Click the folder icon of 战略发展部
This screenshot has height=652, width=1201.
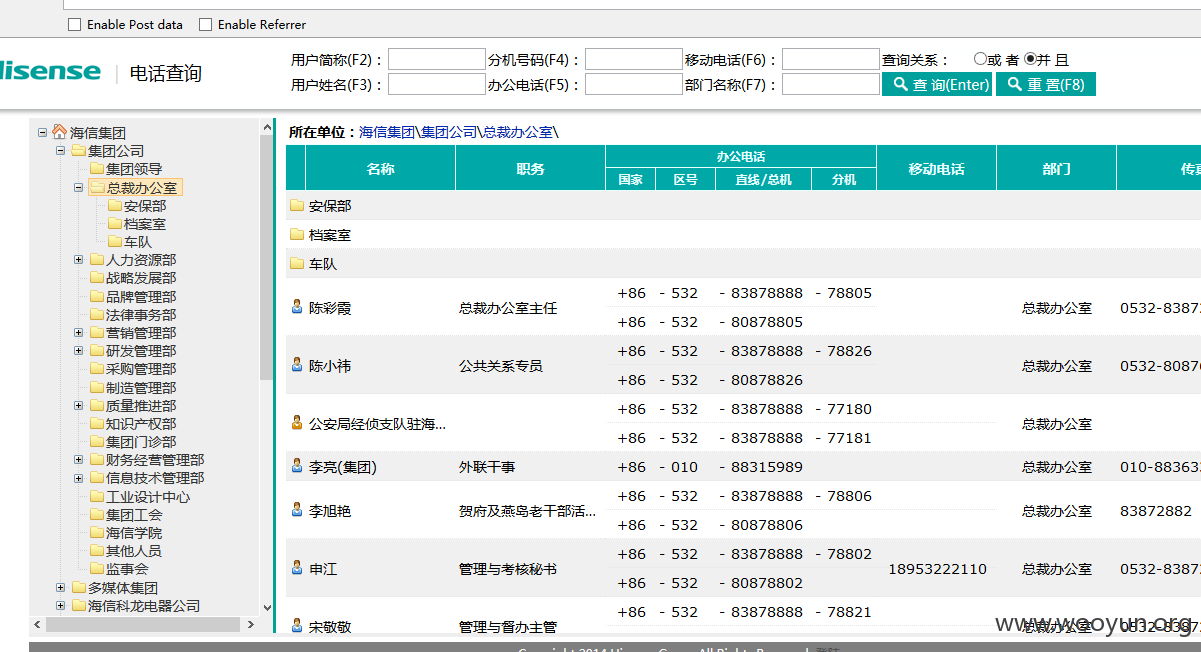97,278
